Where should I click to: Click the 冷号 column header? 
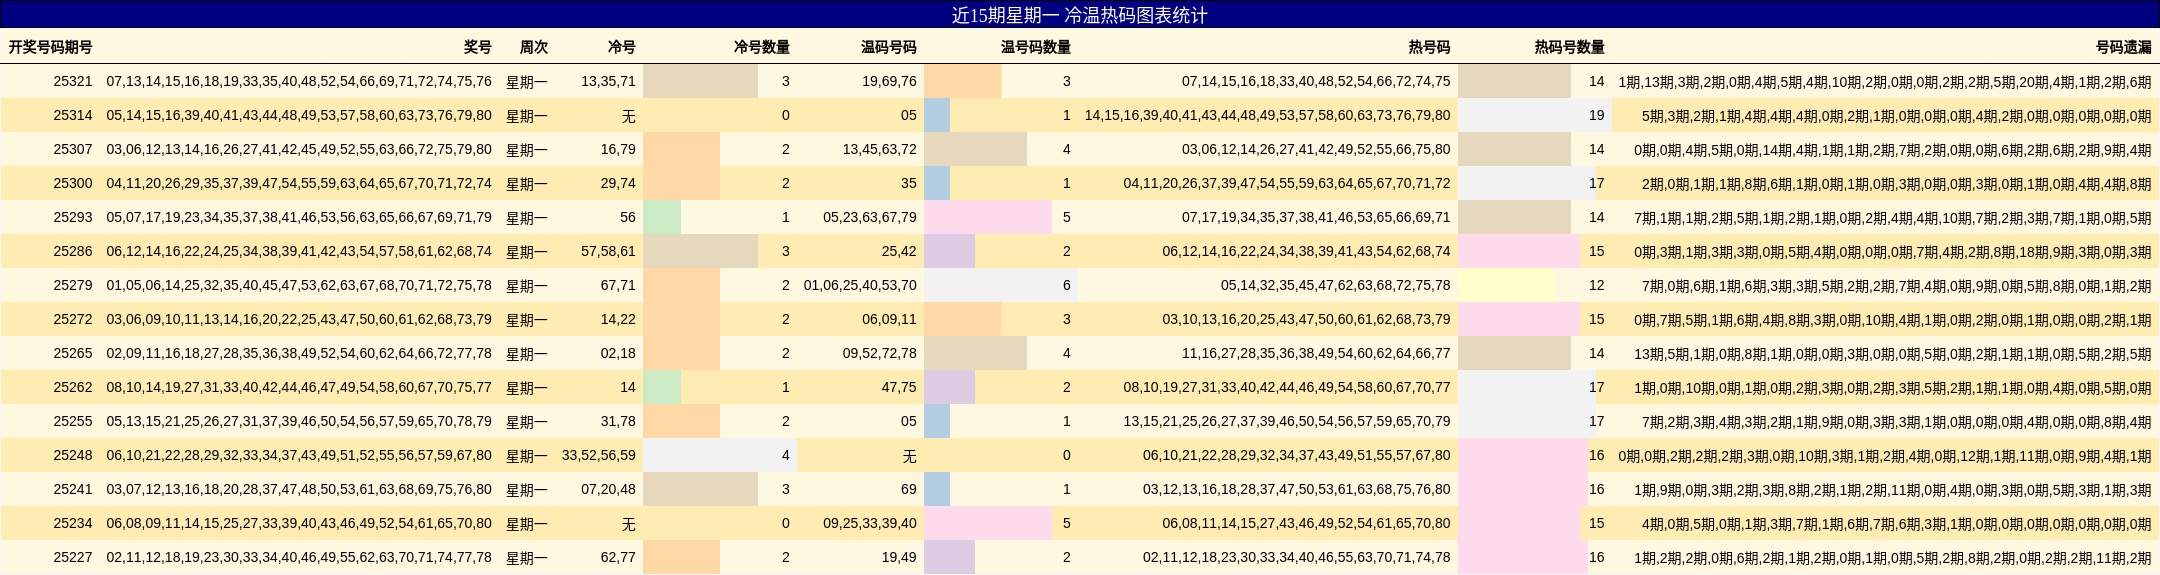coord(622,47)
